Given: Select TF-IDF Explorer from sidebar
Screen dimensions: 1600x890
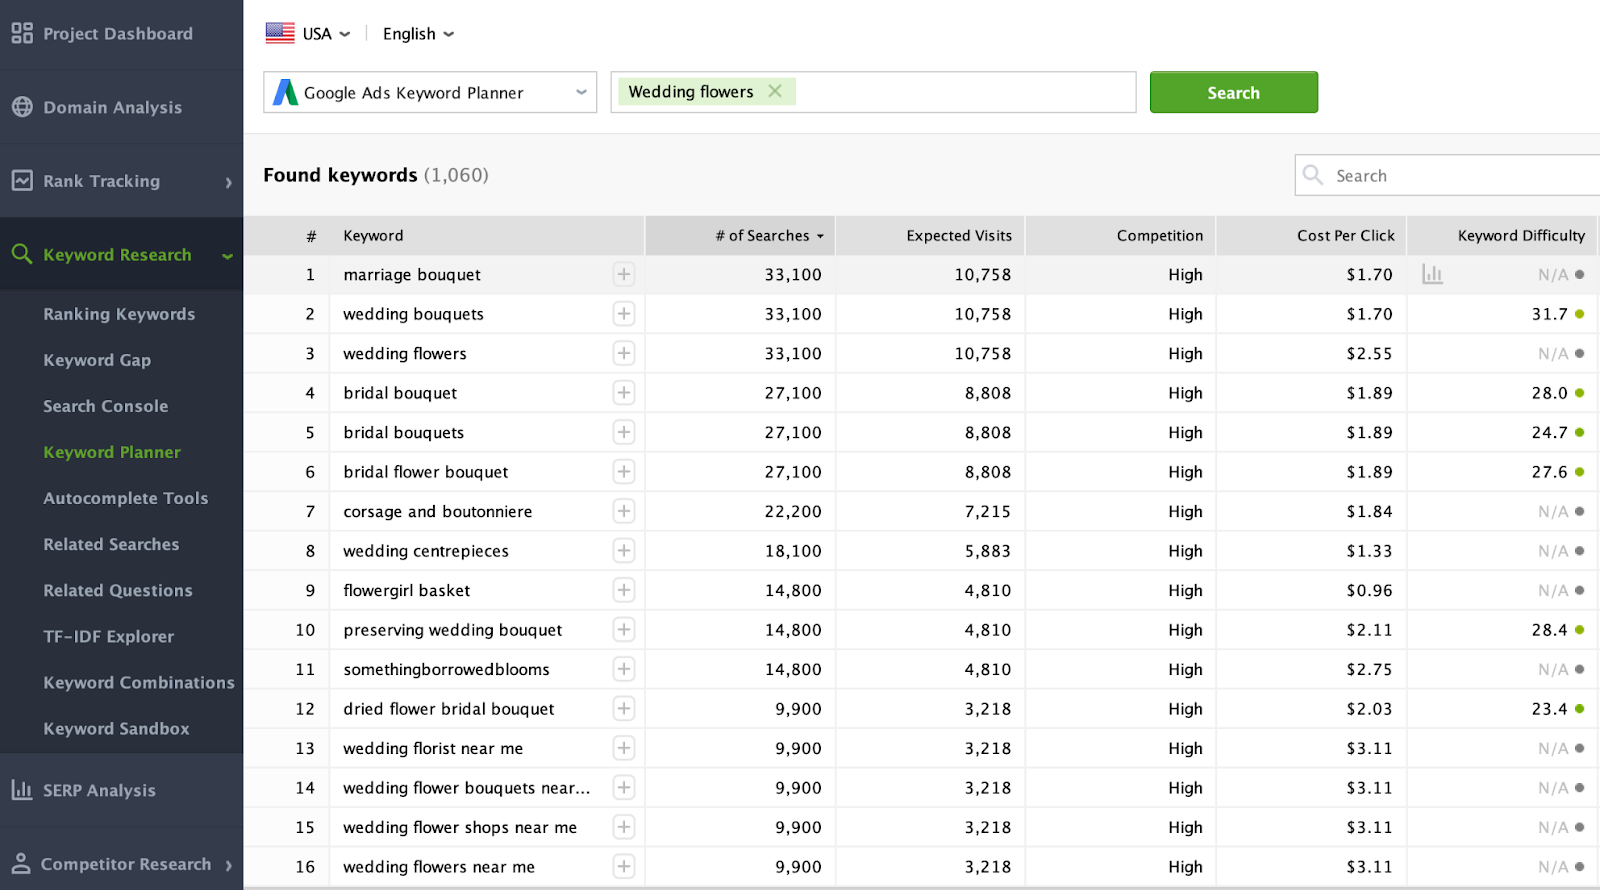Looking at the screenshot, I should (108, 636).
